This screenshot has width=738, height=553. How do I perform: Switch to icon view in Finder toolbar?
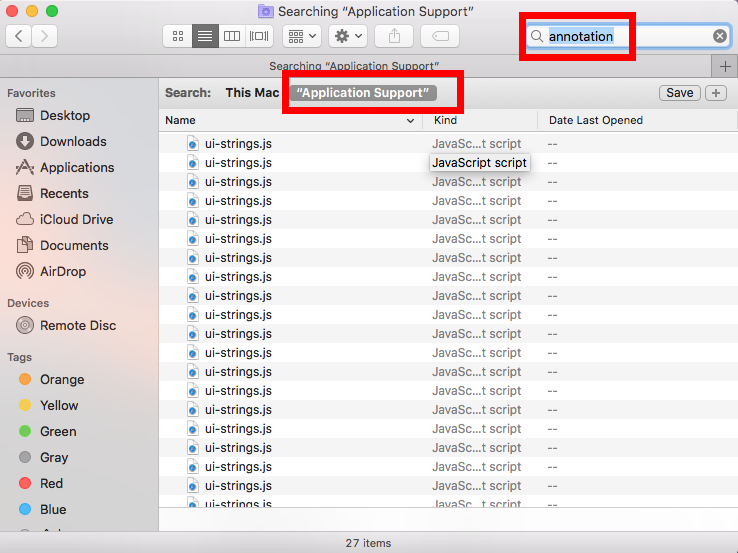[178, 36]
